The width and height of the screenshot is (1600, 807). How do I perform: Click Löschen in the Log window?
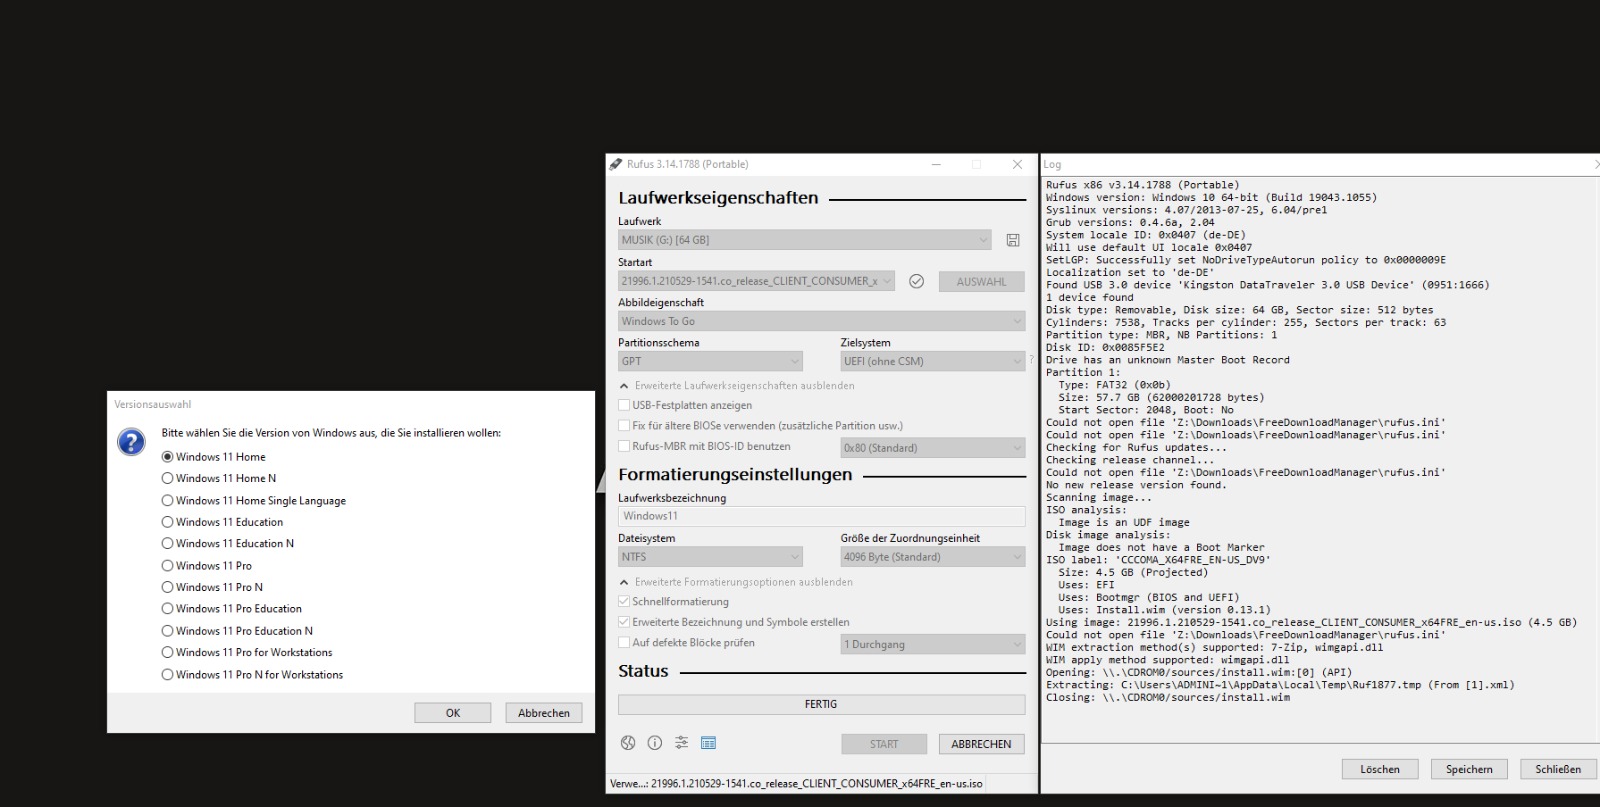tap(1380, 769)
